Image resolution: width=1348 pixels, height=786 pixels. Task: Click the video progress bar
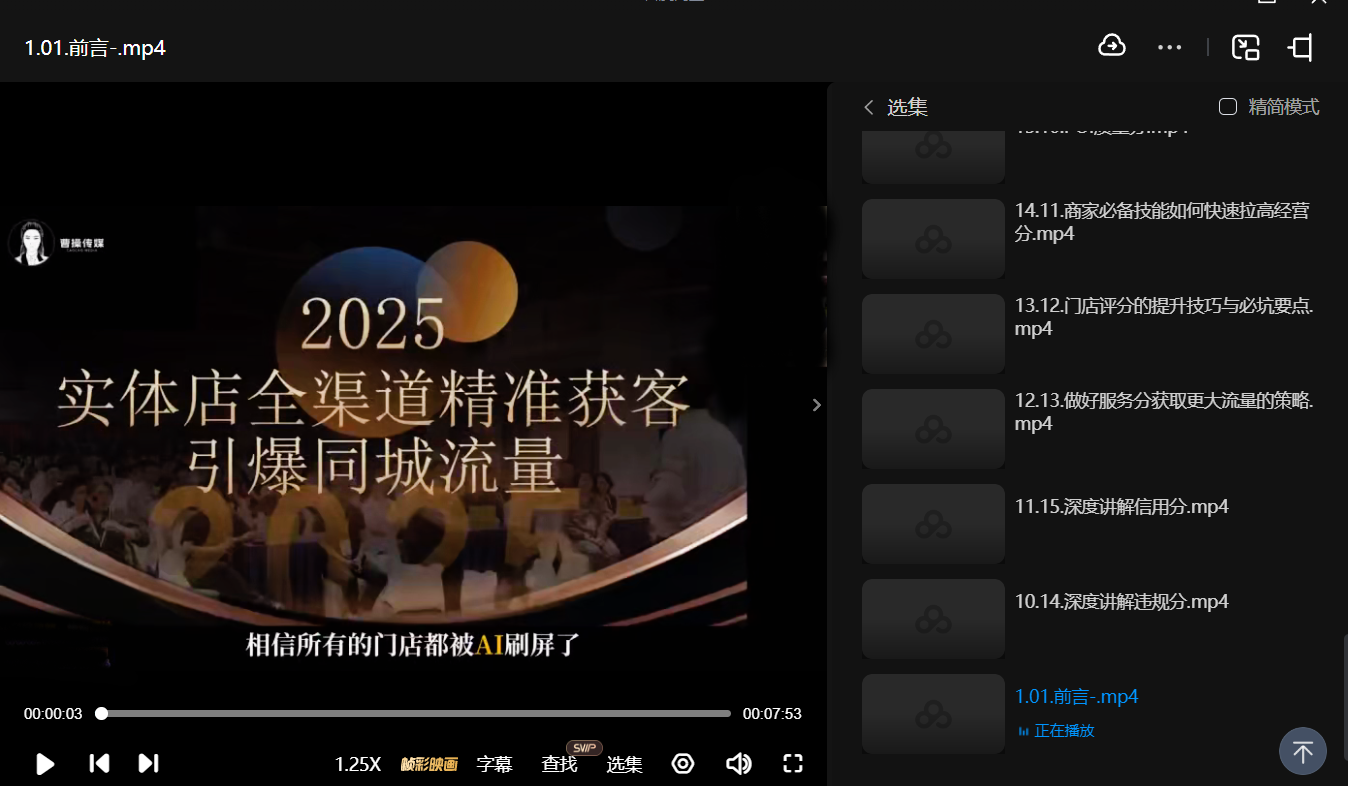click(415, 714)
